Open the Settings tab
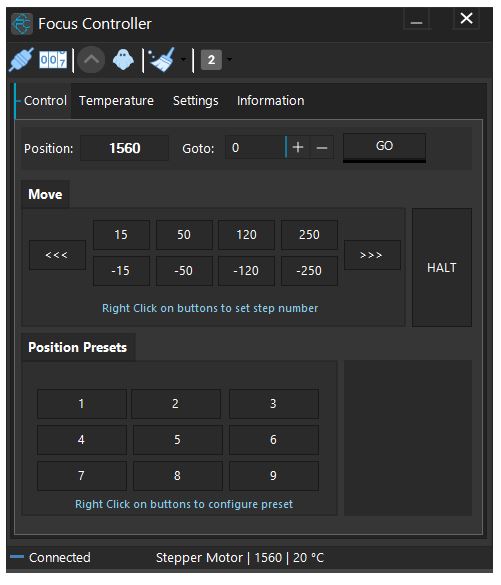The width and height of the screenshot is (501, 585). pos(195,101)
